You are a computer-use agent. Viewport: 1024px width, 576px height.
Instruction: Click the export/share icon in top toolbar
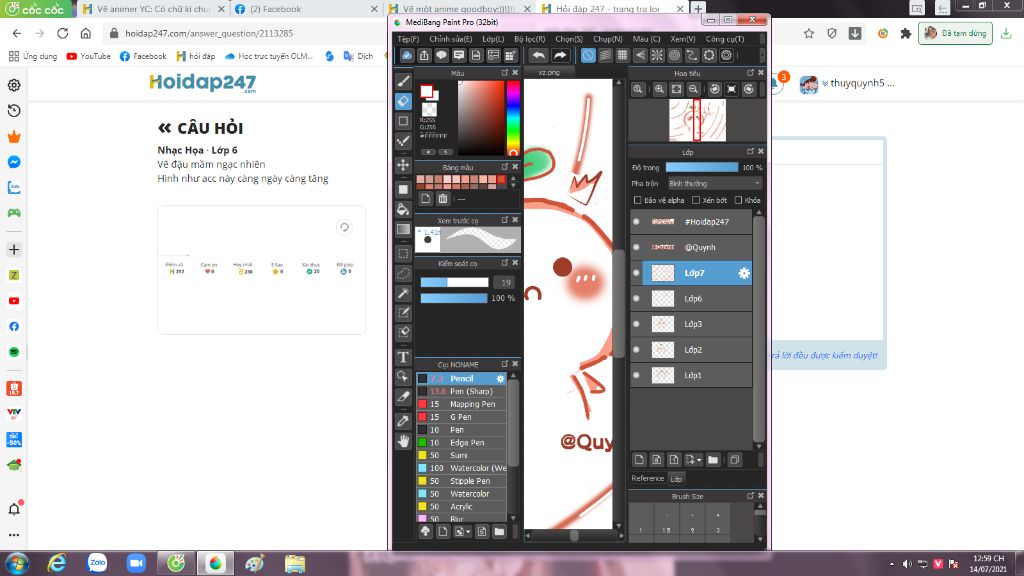tap(424, 56)
